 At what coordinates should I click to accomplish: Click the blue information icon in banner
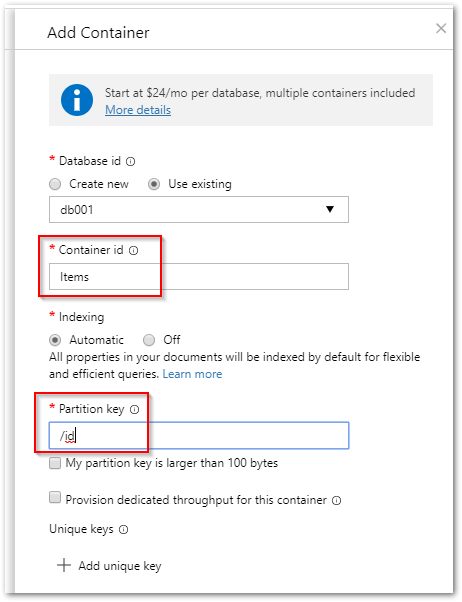click(77, 100)
